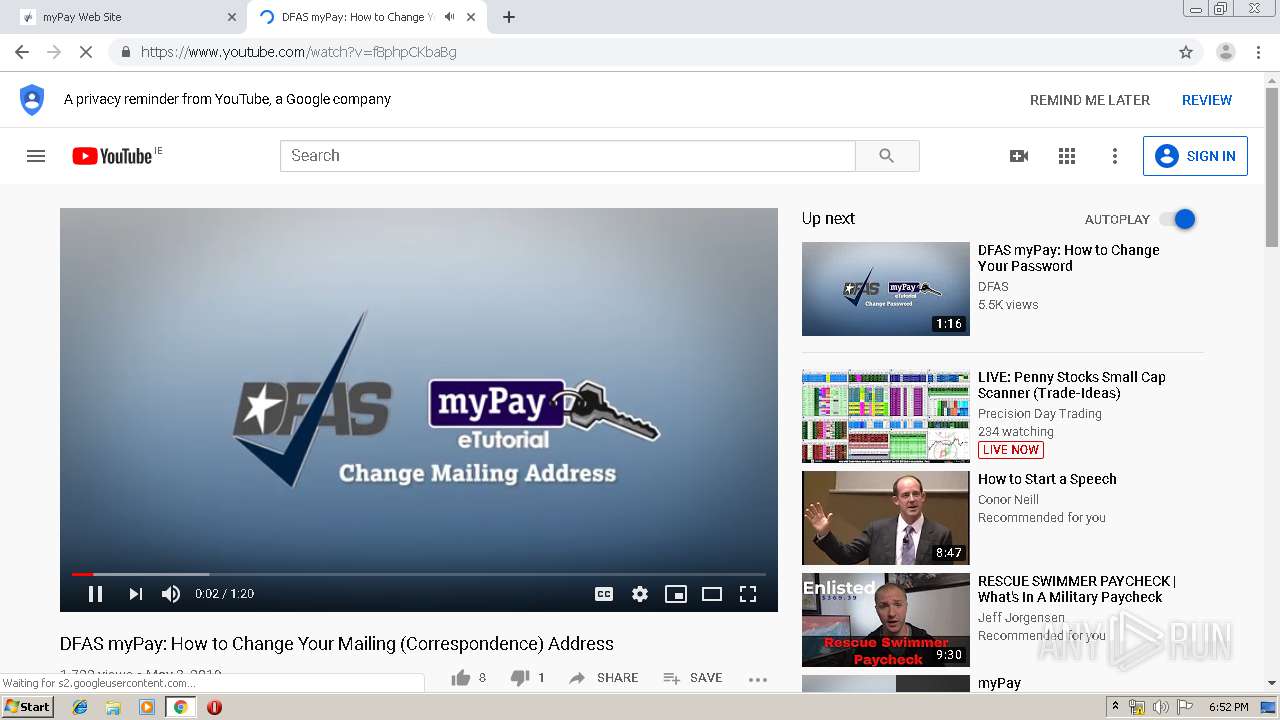Open the YouTube apps grid icon
1280x720 pixels.
point(1067,156)
